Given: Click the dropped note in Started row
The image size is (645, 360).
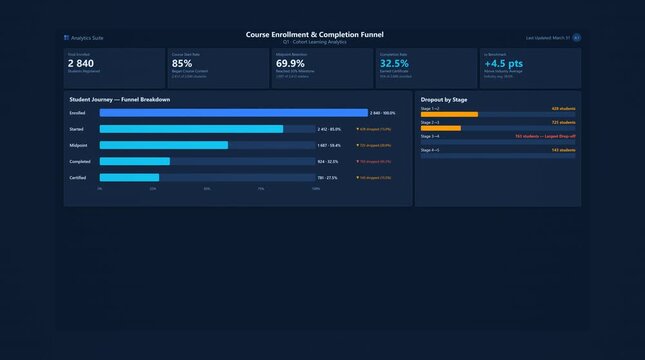Looking at the screenshot, I should tap(374, 129).
